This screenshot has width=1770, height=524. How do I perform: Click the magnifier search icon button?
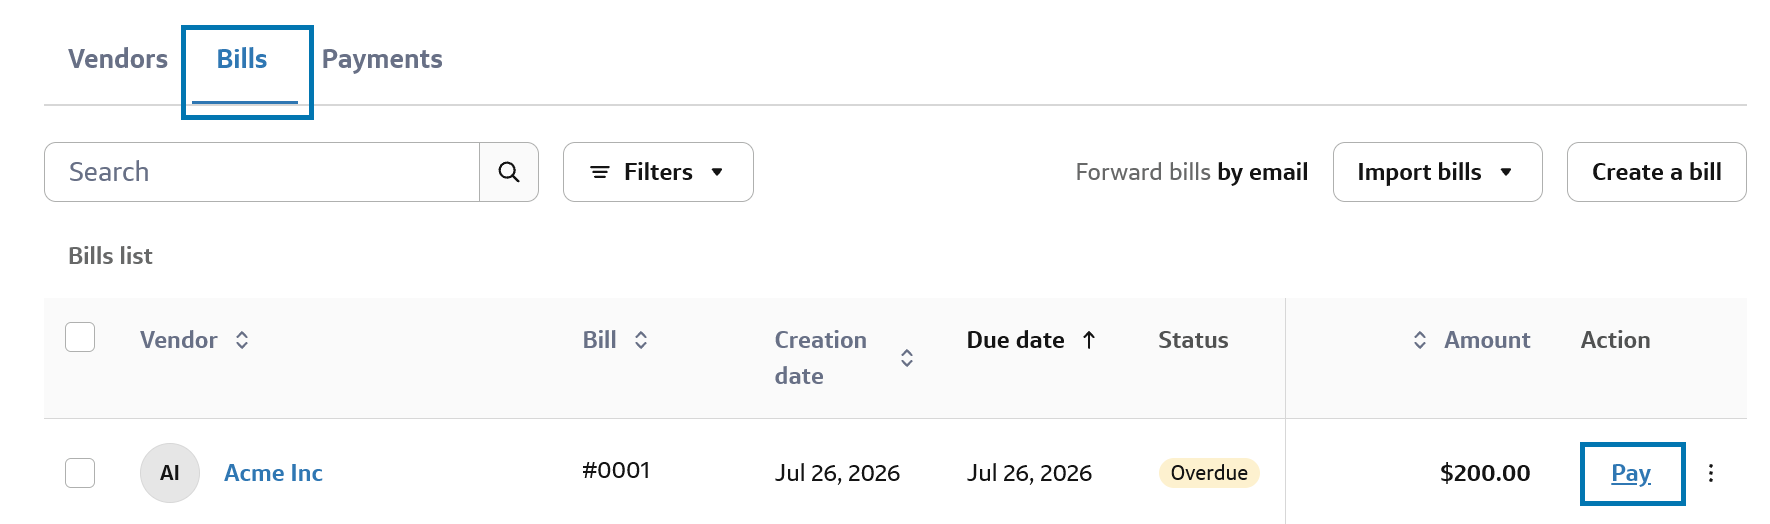pyautogui.click(x=509, y=172)
